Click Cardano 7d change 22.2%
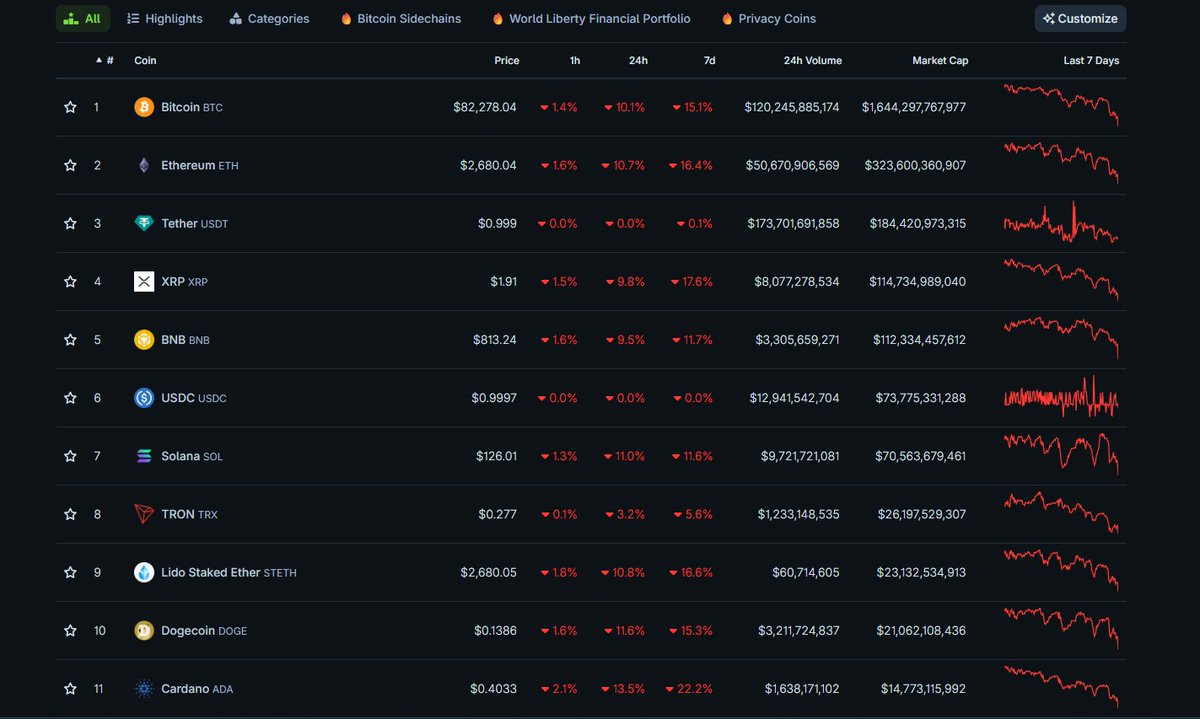Viewport: 1200px width, 719px height. coord(691,688)
